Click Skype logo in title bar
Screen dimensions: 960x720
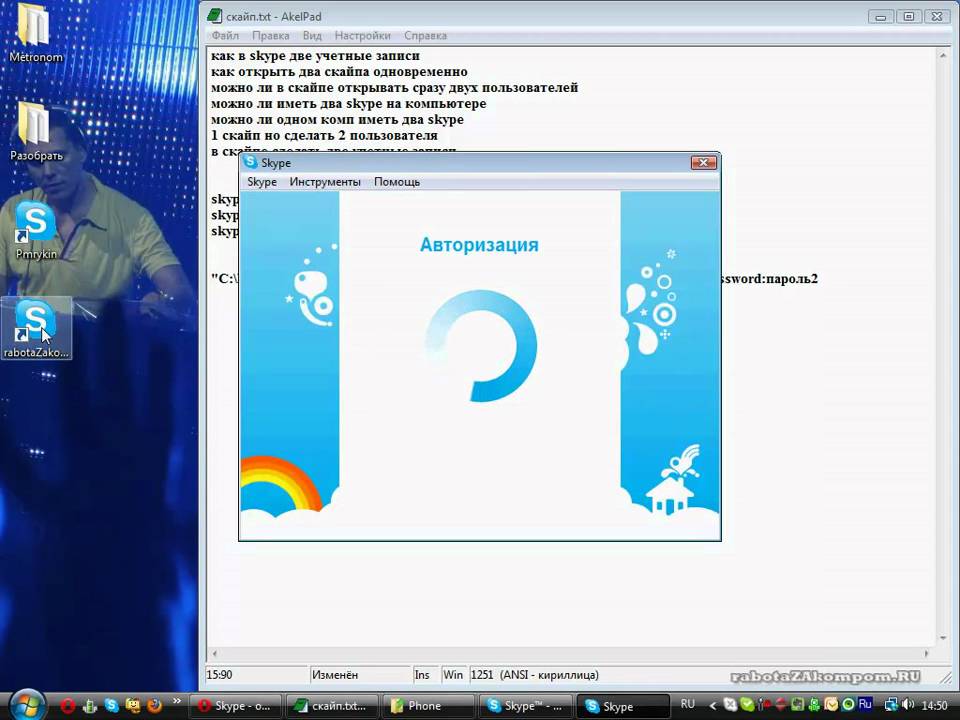click(x=250, y=162)
